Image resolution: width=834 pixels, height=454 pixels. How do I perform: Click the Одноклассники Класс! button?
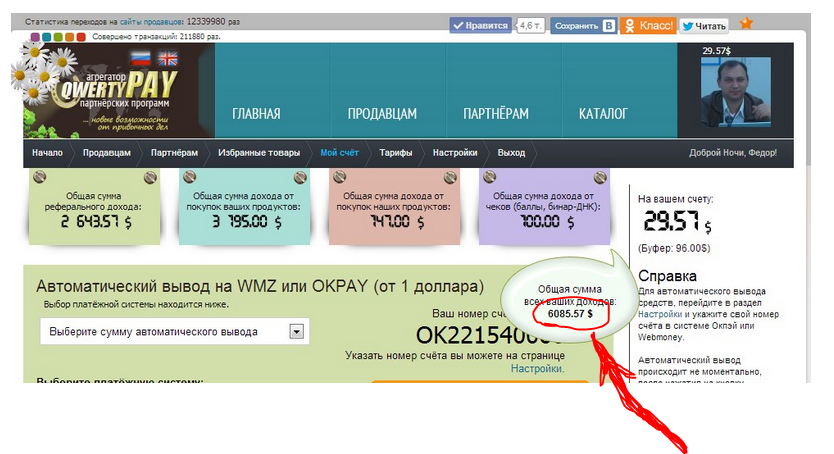pyautogui.click(x=648, y=26)
